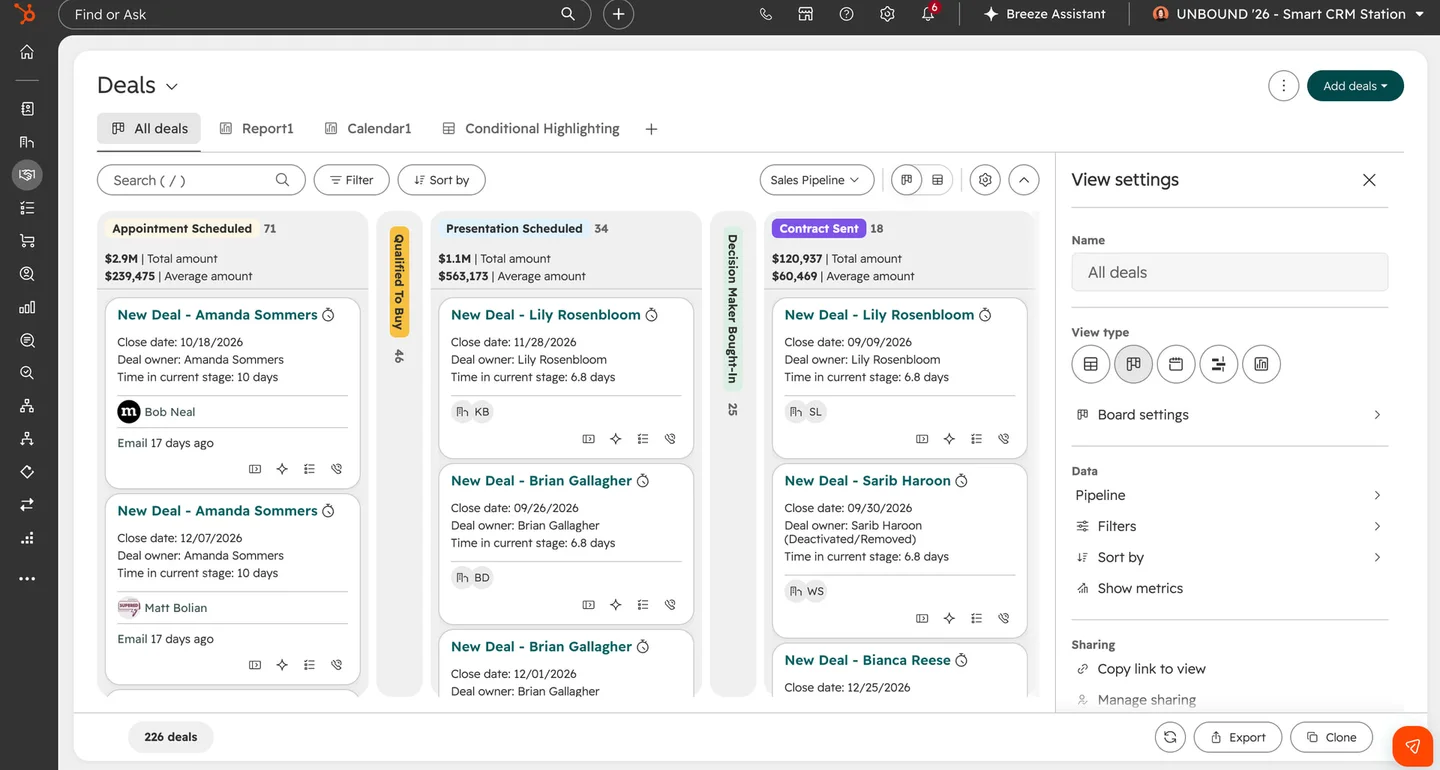
Task: Open the Deals object dropdown arrow
Action: click(172, 87)
